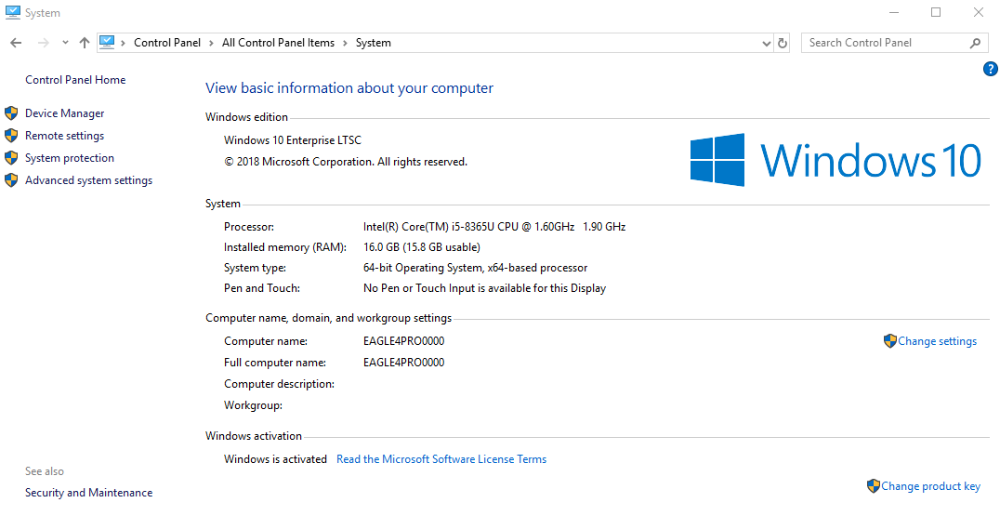
Task: Click the search magnifier icon
Action: coord(975,43)
